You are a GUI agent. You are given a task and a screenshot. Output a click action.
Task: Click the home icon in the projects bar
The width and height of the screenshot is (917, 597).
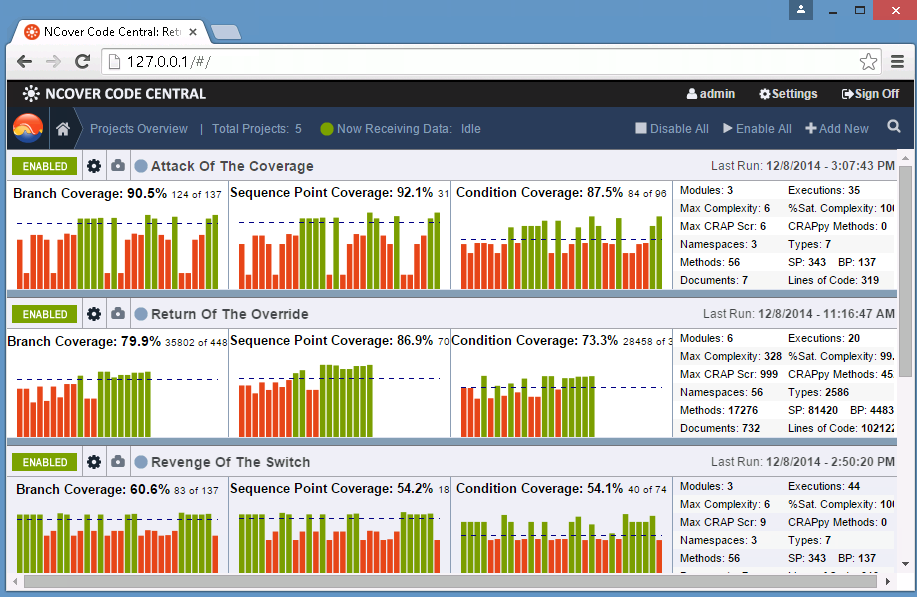63,129
